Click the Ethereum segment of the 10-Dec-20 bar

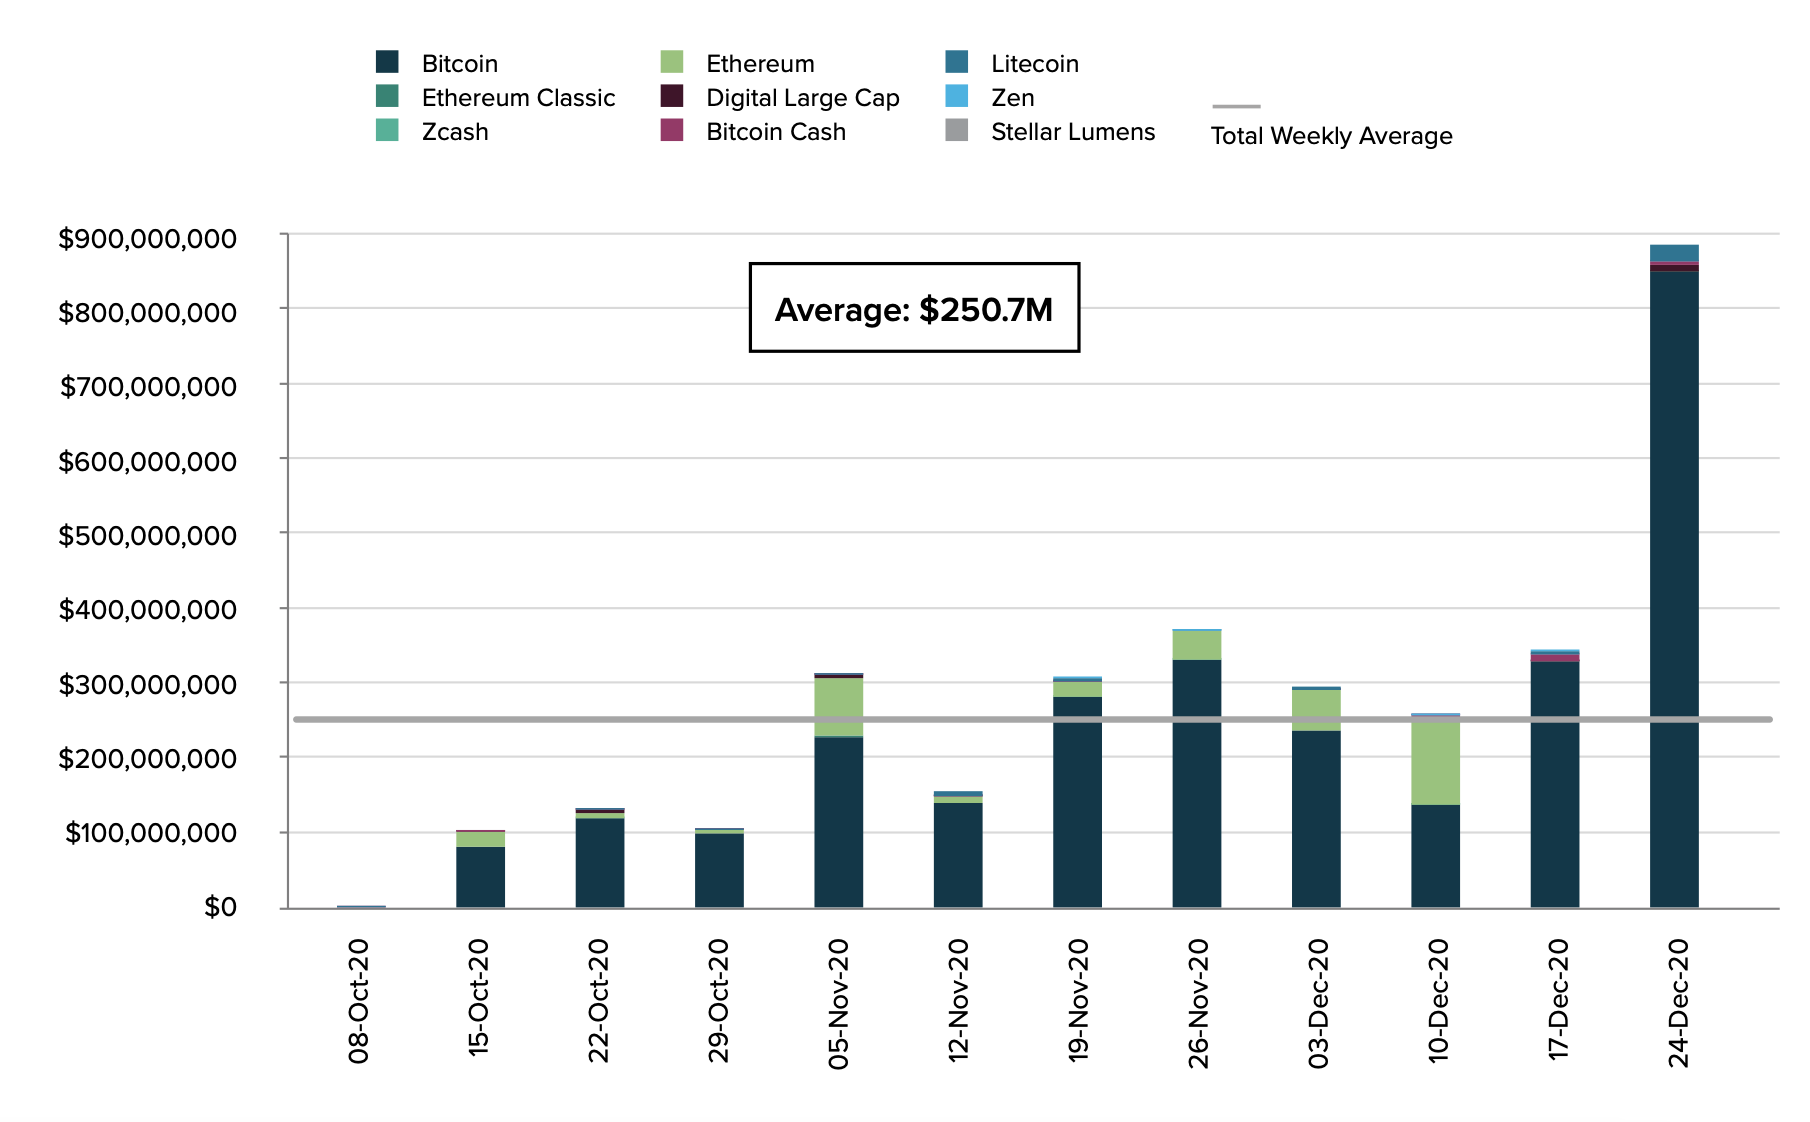(1435, 762)
